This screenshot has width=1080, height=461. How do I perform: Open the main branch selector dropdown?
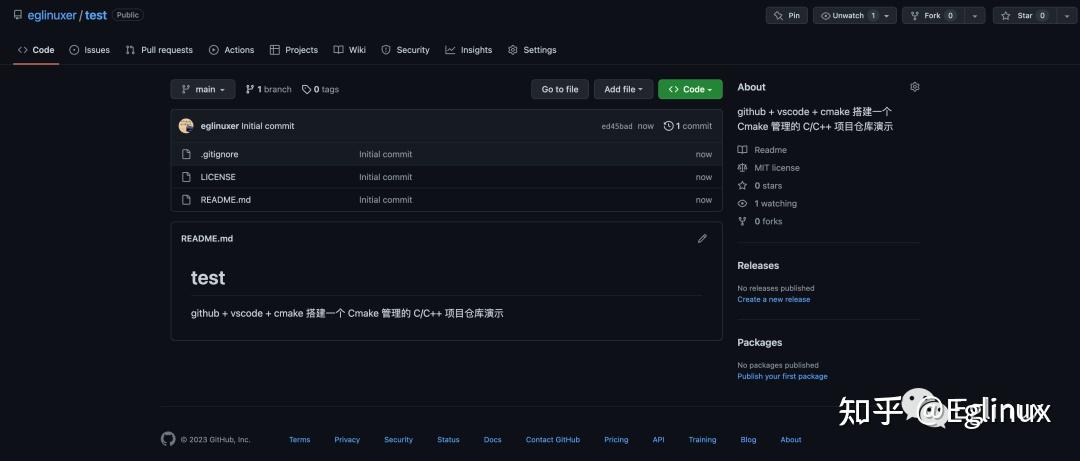pos(203,89)
